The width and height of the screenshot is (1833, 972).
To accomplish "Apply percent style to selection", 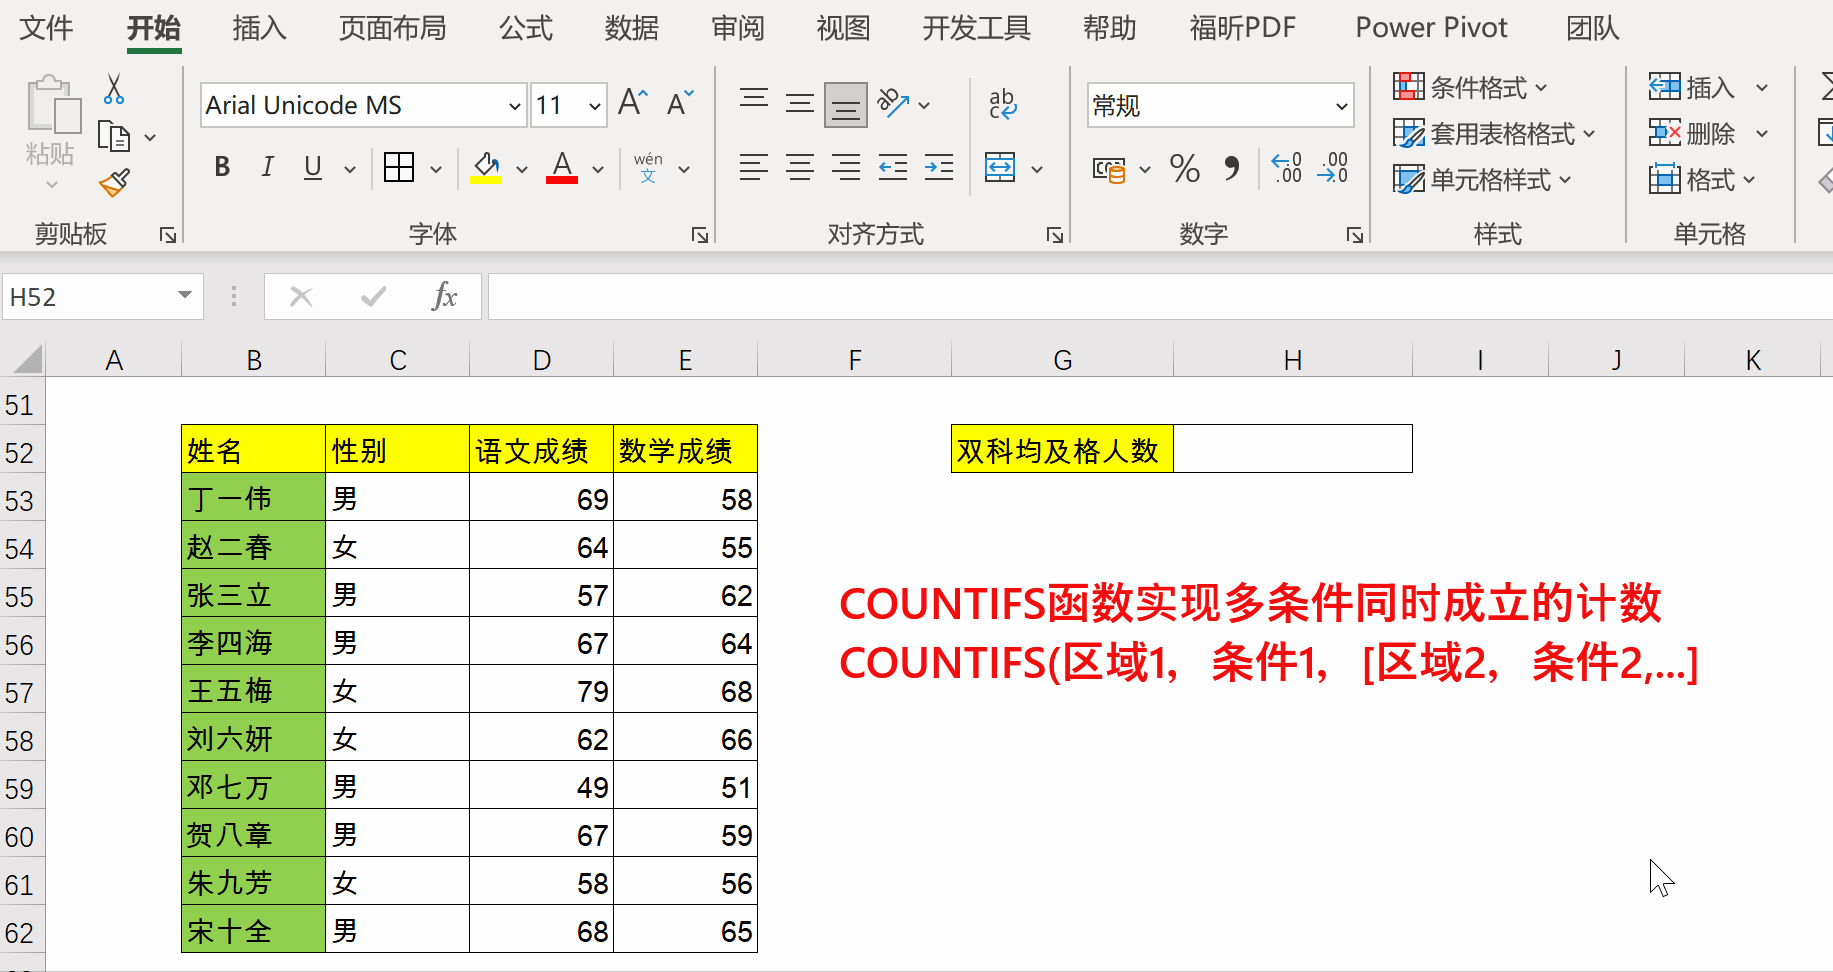I will (x=1185, y=169).
